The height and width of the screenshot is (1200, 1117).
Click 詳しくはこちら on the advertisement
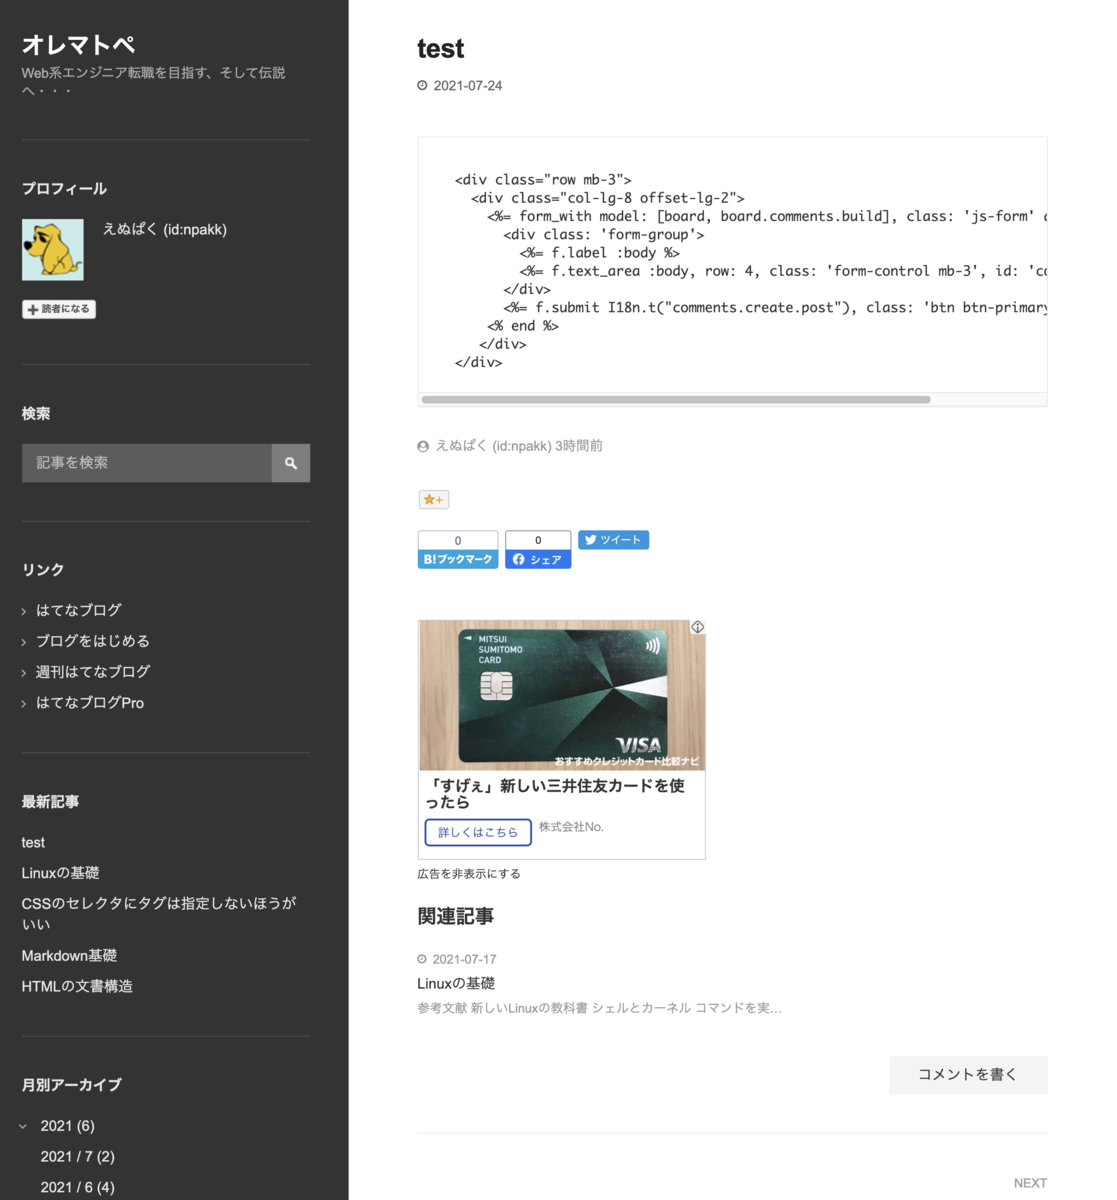tap(478, 832)
